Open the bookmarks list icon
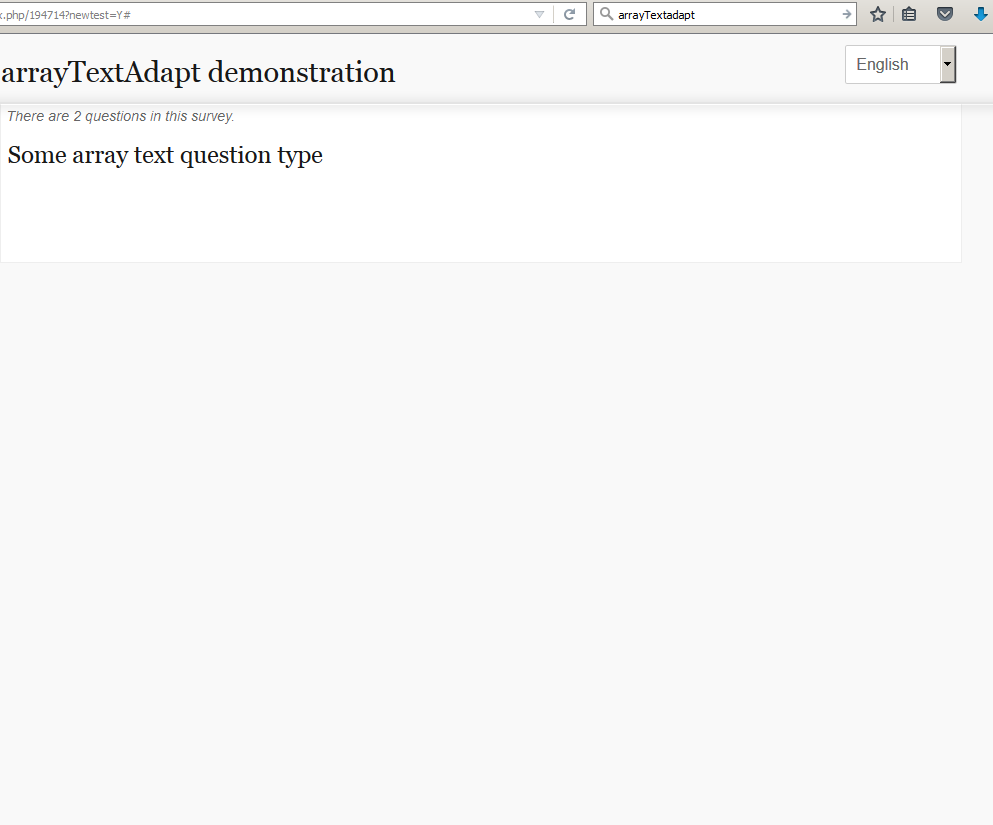This screenshot has width=993, height=825. tap(909, 14)
